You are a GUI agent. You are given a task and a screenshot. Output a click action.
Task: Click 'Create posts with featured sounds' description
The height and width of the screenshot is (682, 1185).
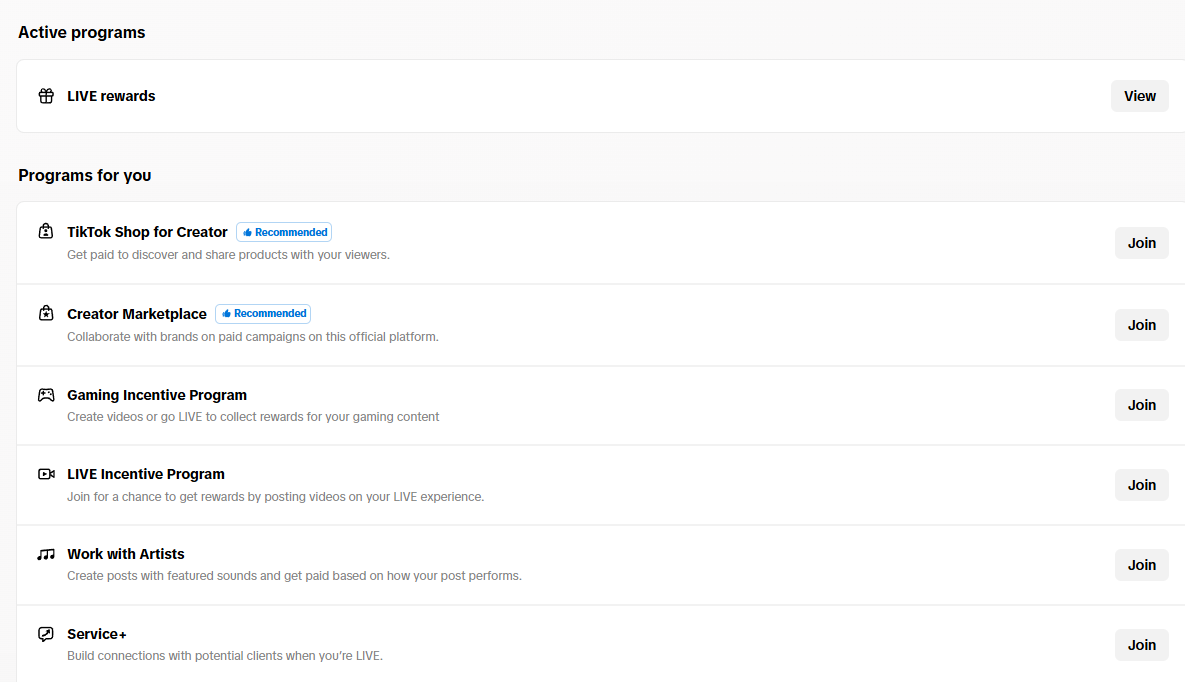[294, 576]
